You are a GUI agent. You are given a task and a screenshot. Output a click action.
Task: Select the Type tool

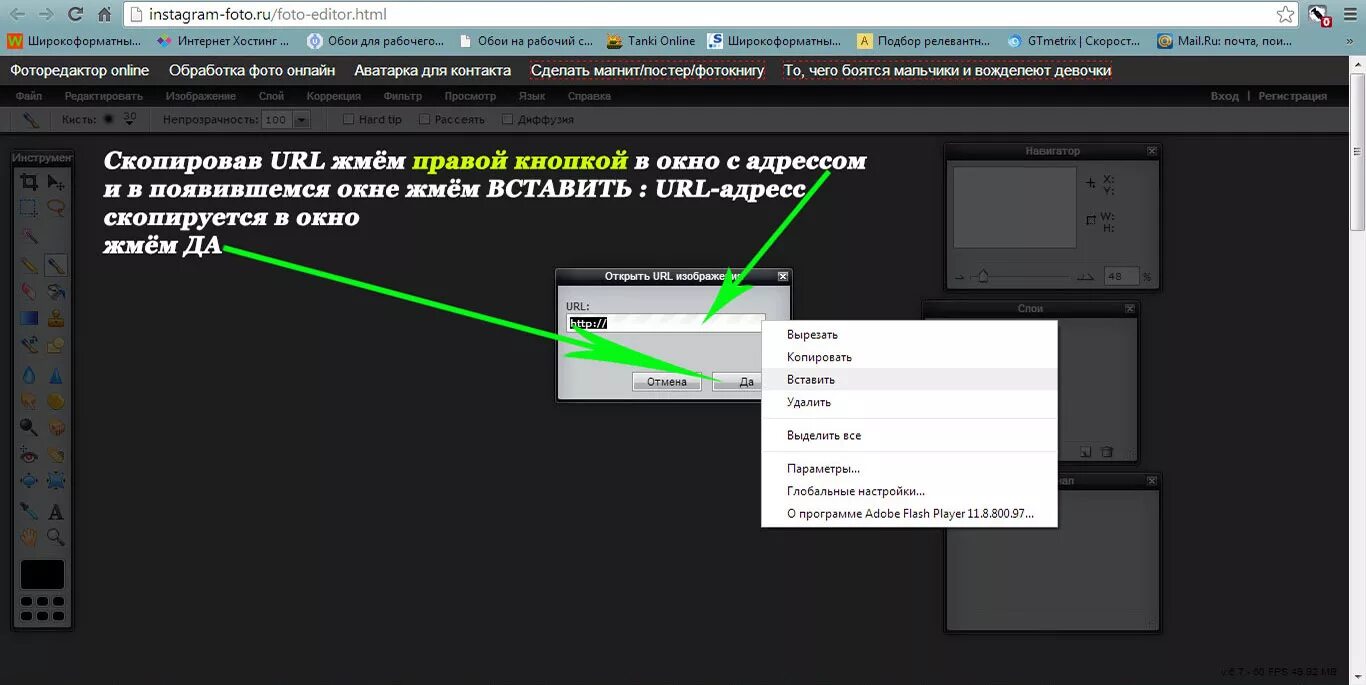tap(57, 511)
